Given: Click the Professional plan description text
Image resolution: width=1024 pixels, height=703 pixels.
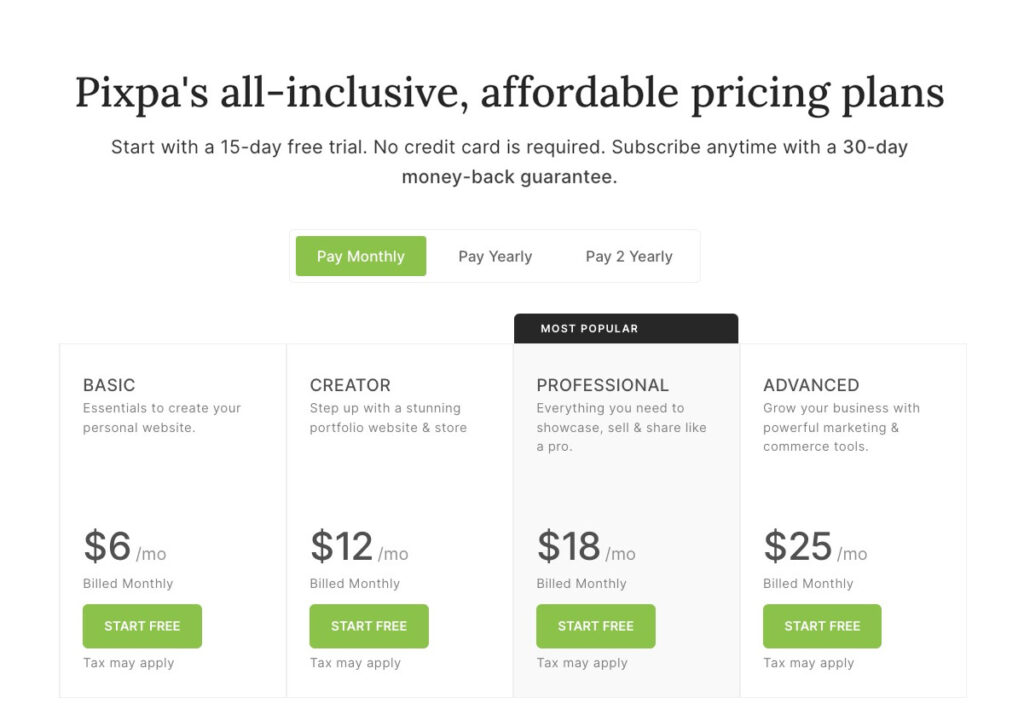Looking at the screenshot, I should [x=621, y=427].
